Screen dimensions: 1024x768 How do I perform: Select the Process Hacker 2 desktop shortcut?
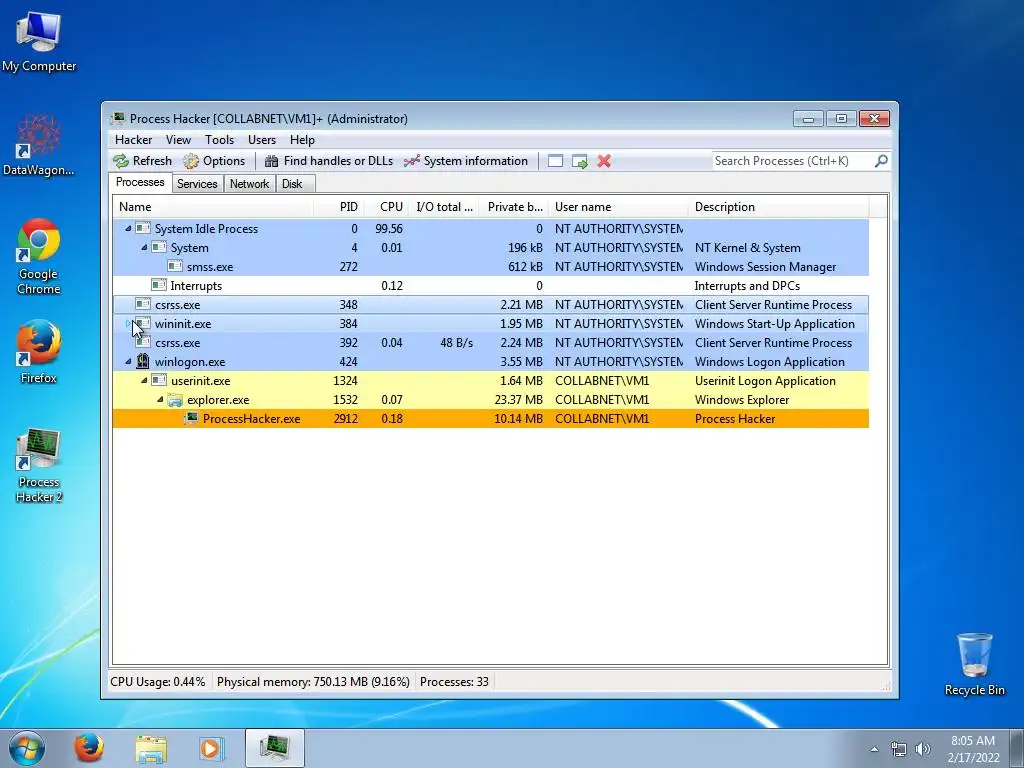pos(39,465)
